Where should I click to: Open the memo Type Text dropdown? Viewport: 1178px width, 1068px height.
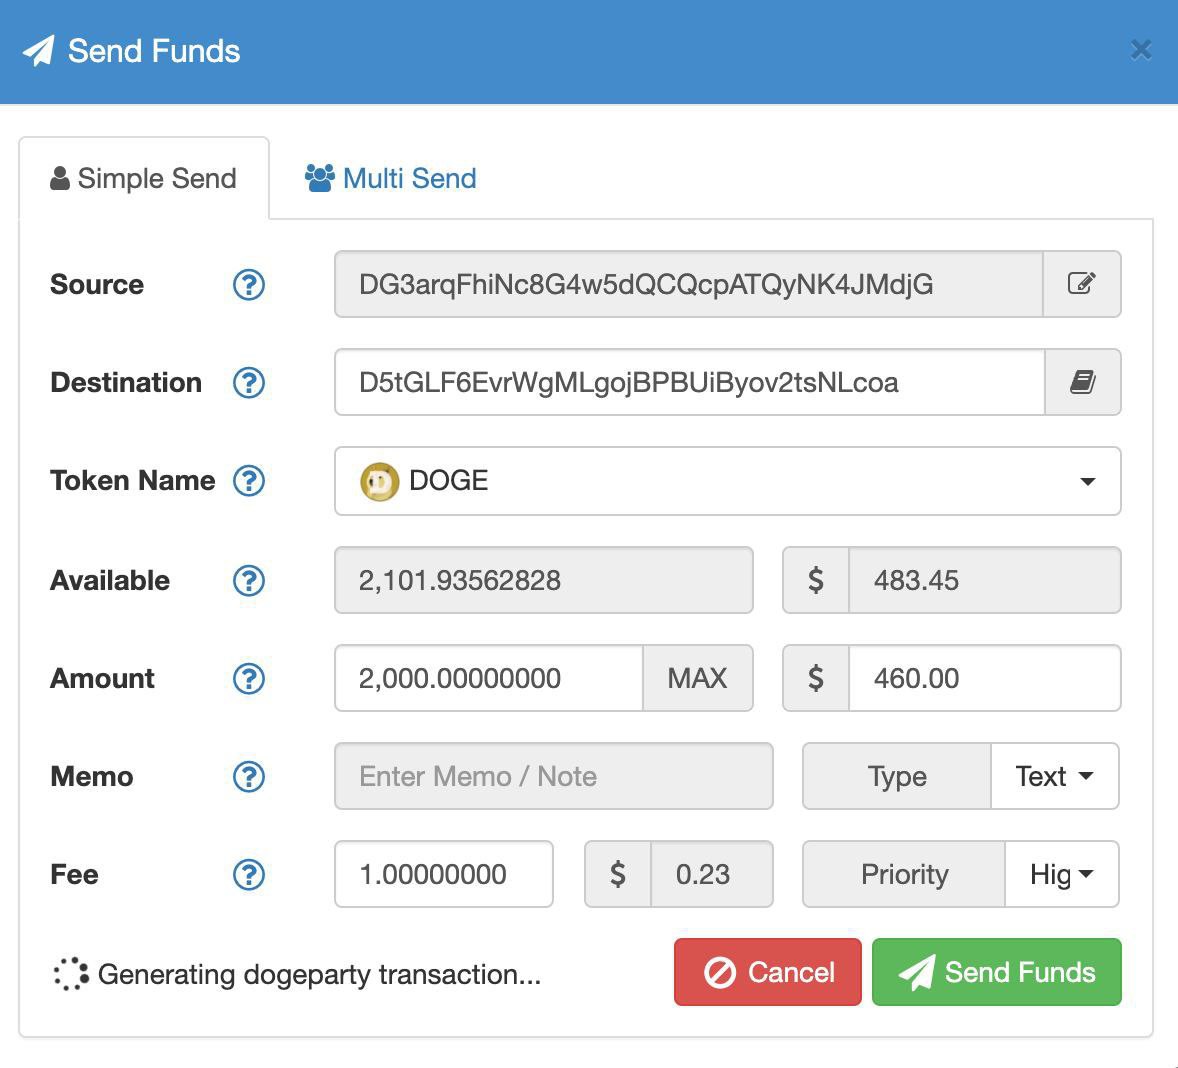[x=1055, y=776]
